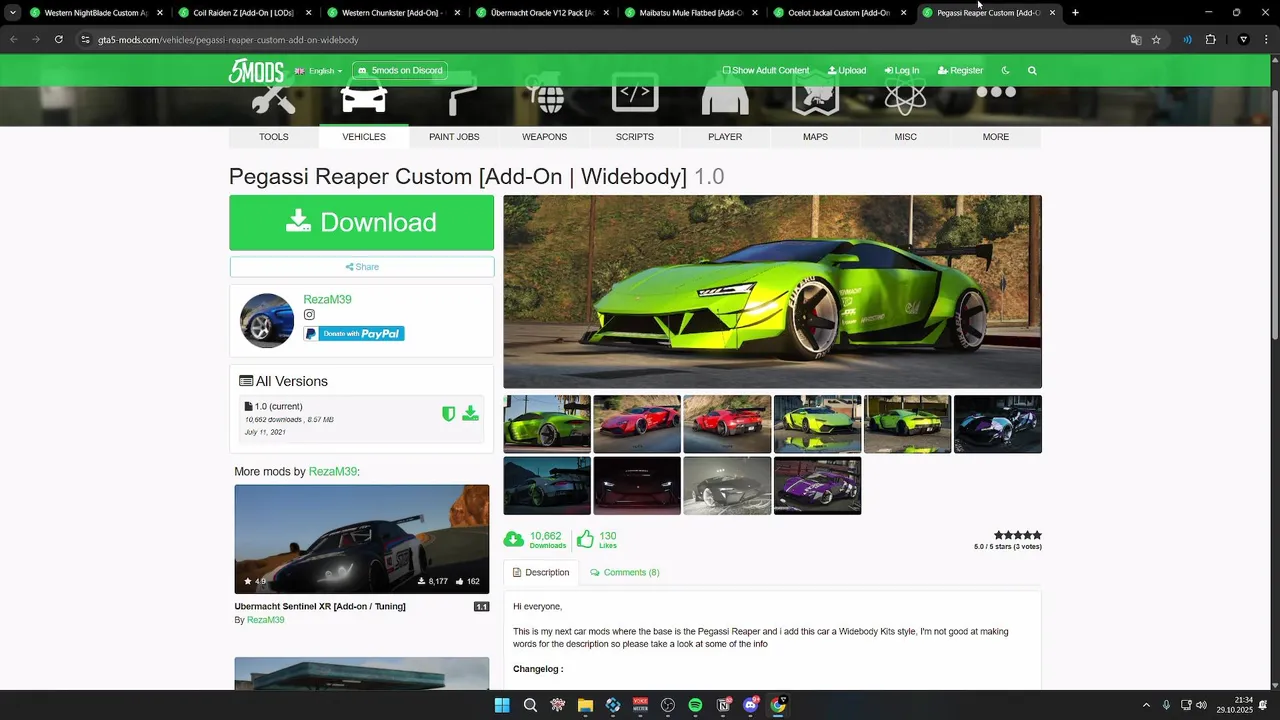Open Spotify from the taskbar
Viewport: 1280px width, 720px height.
click(x=695, y=705)
